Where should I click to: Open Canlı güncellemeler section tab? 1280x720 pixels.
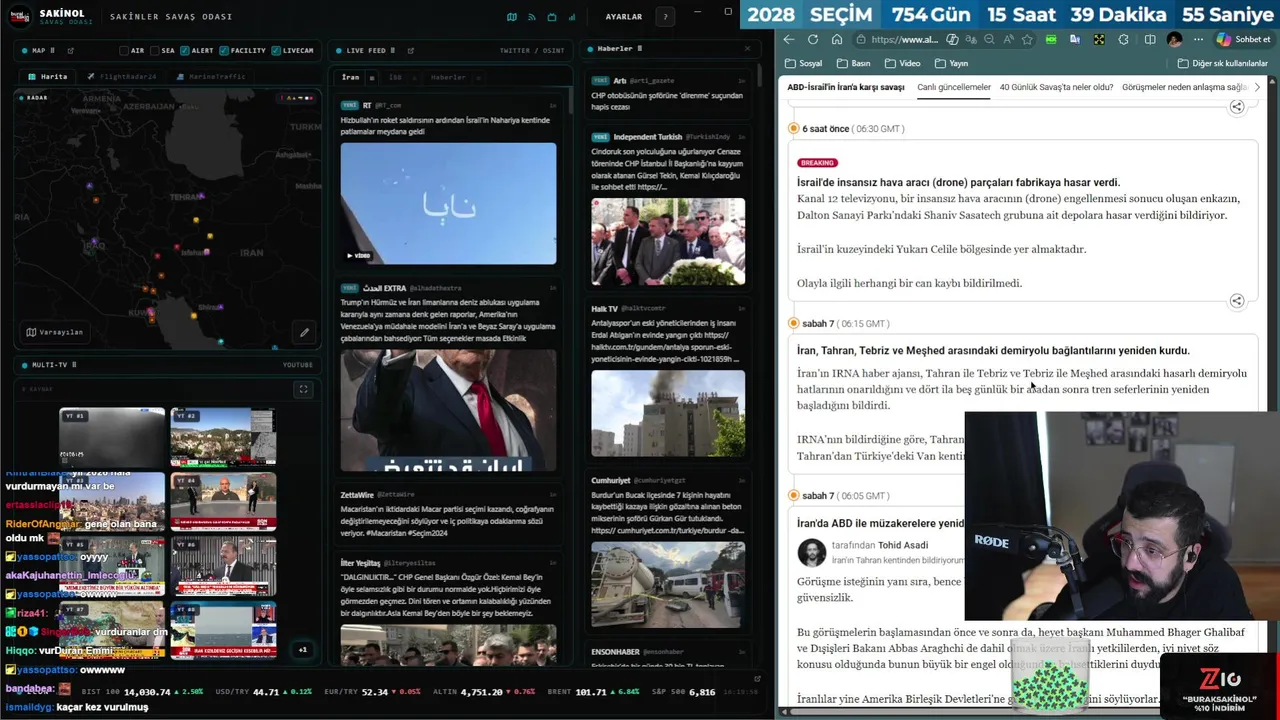click(x=954, y=87)
